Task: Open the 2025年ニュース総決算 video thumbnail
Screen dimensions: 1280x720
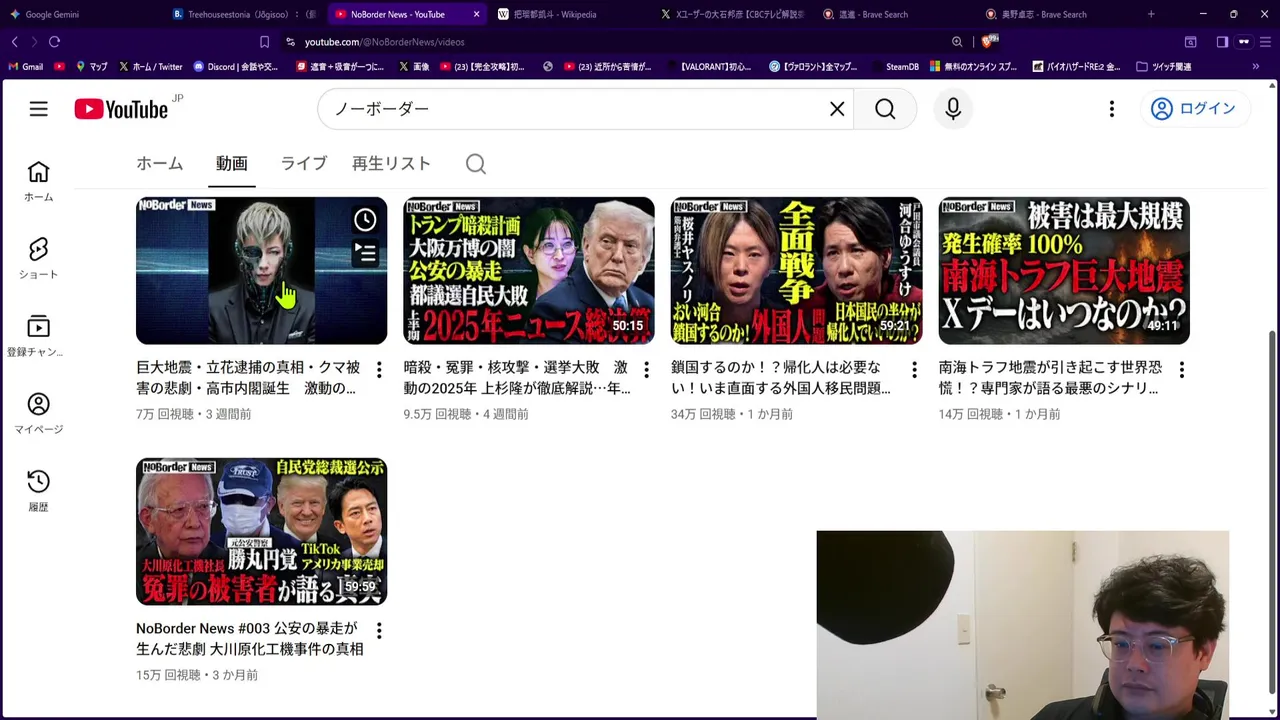Action: click(529, 270)
